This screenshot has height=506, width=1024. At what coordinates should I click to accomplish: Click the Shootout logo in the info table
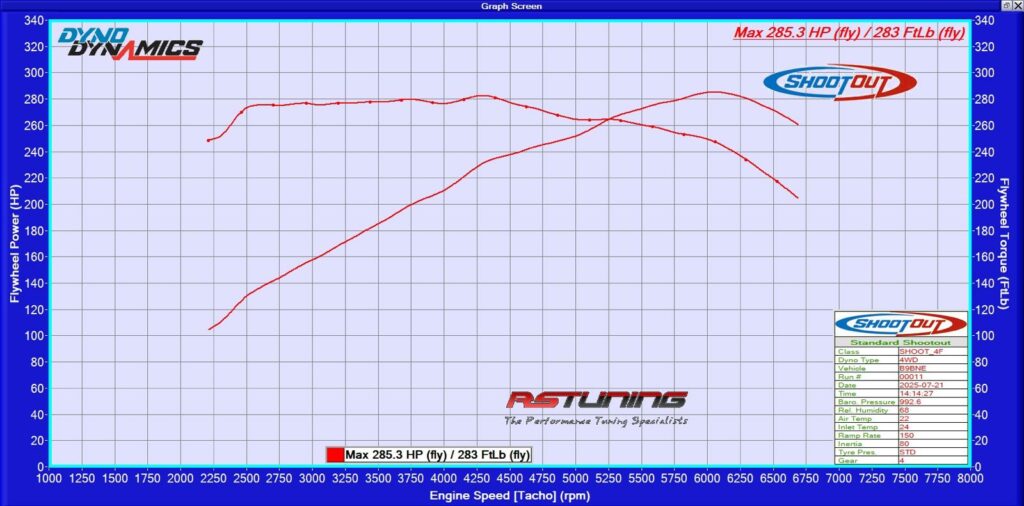[x=900, y=324]
